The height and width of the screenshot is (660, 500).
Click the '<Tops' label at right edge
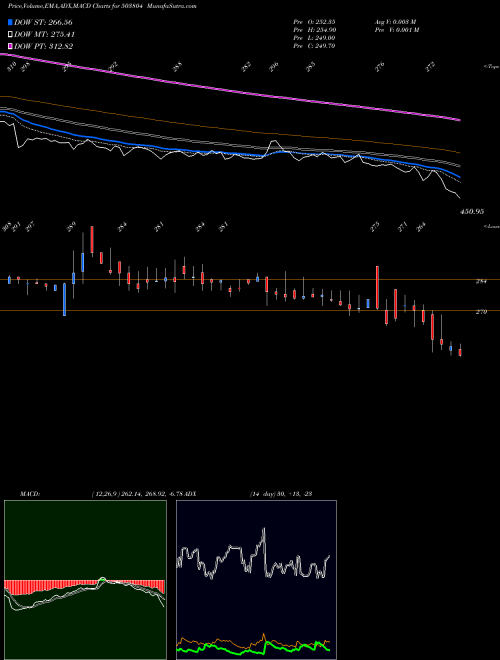[491, 67]
